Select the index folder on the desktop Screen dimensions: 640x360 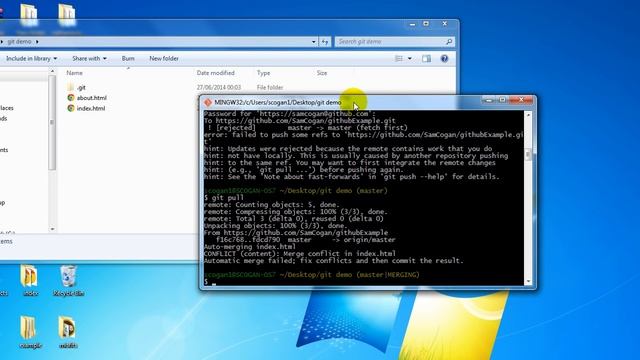[30, 281]
